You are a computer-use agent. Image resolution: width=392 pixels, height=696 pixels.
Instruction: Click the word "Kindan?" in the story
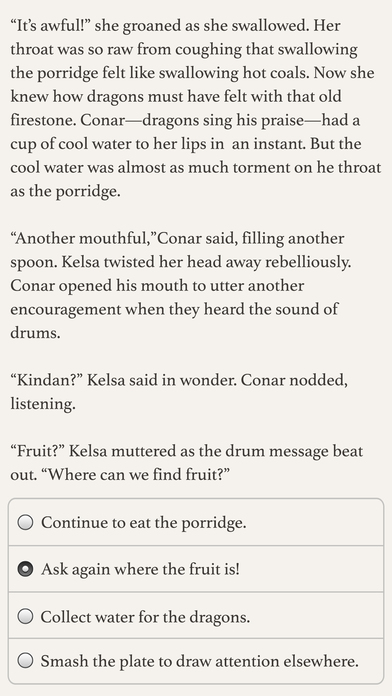coord(46,380)
